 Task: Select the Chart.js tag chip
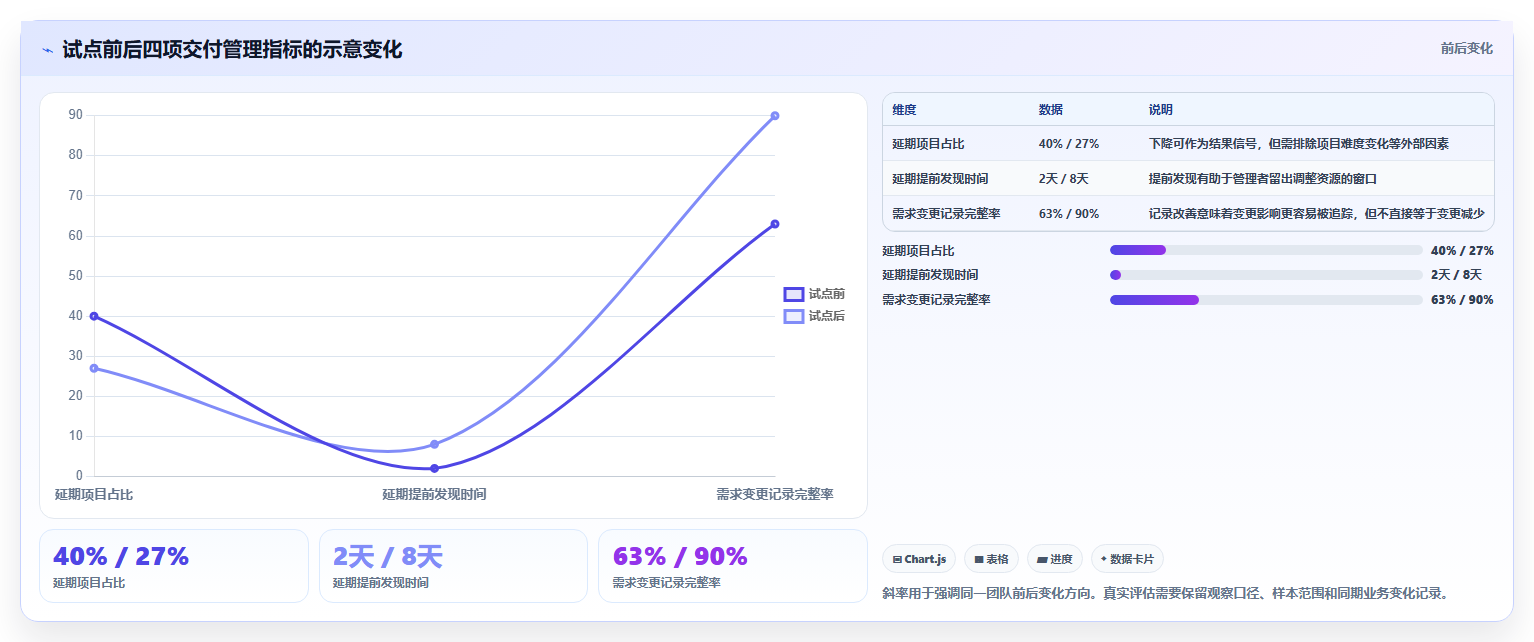coord(919,559)
